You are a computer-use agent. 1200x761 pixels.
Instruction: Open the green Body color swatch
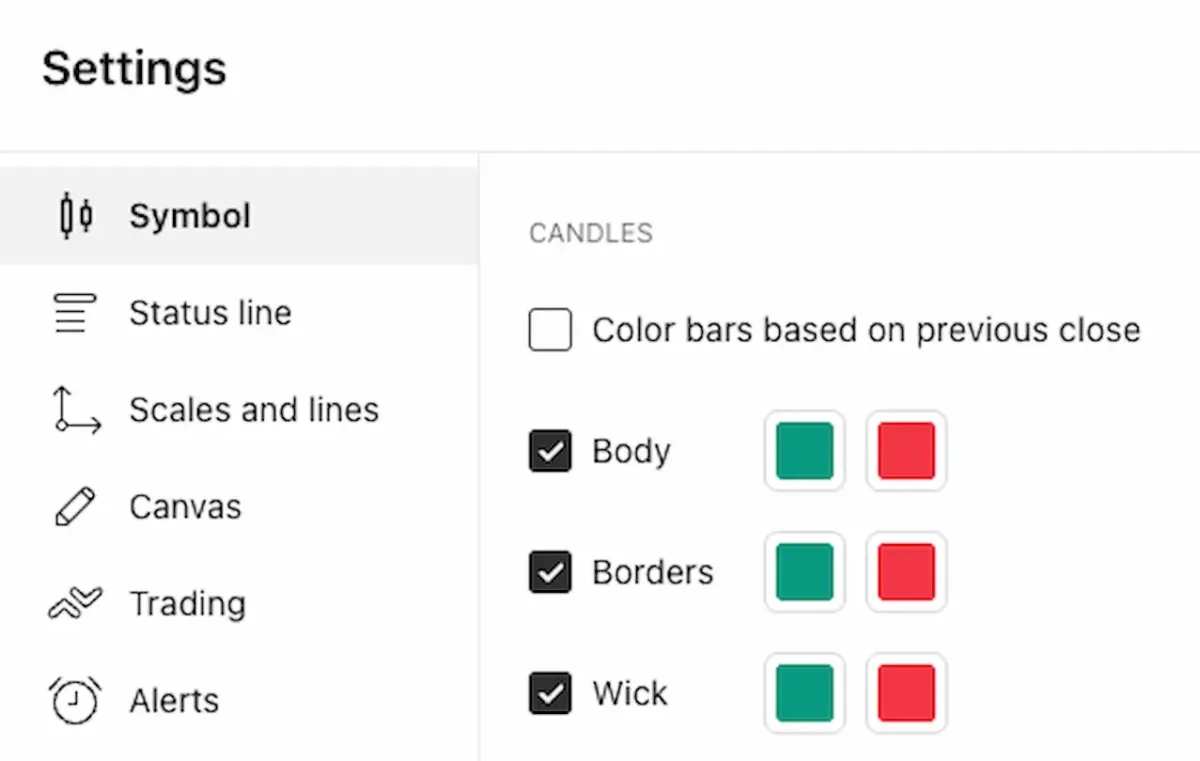805,451
